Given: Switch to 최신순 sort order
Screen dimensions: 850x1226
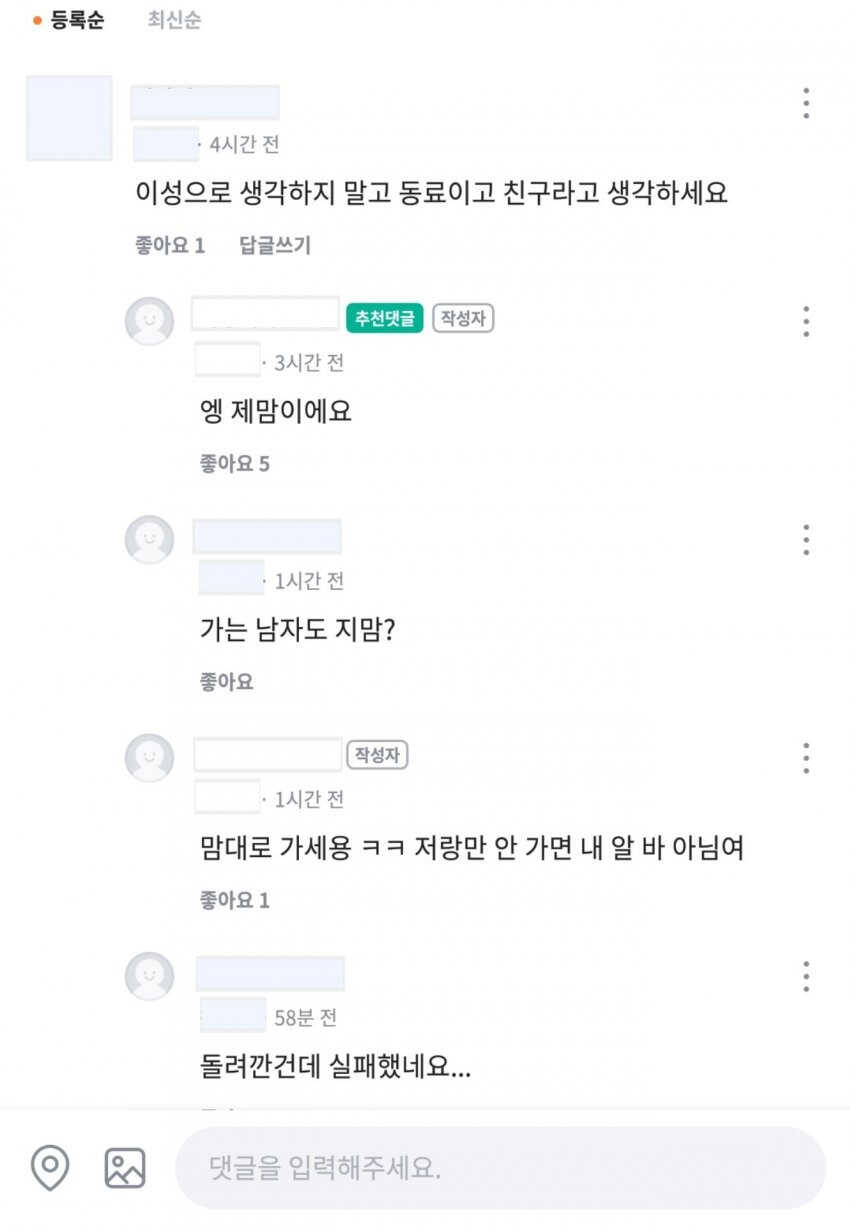Looking at the screenshot, I should click(x=174, y=20).
